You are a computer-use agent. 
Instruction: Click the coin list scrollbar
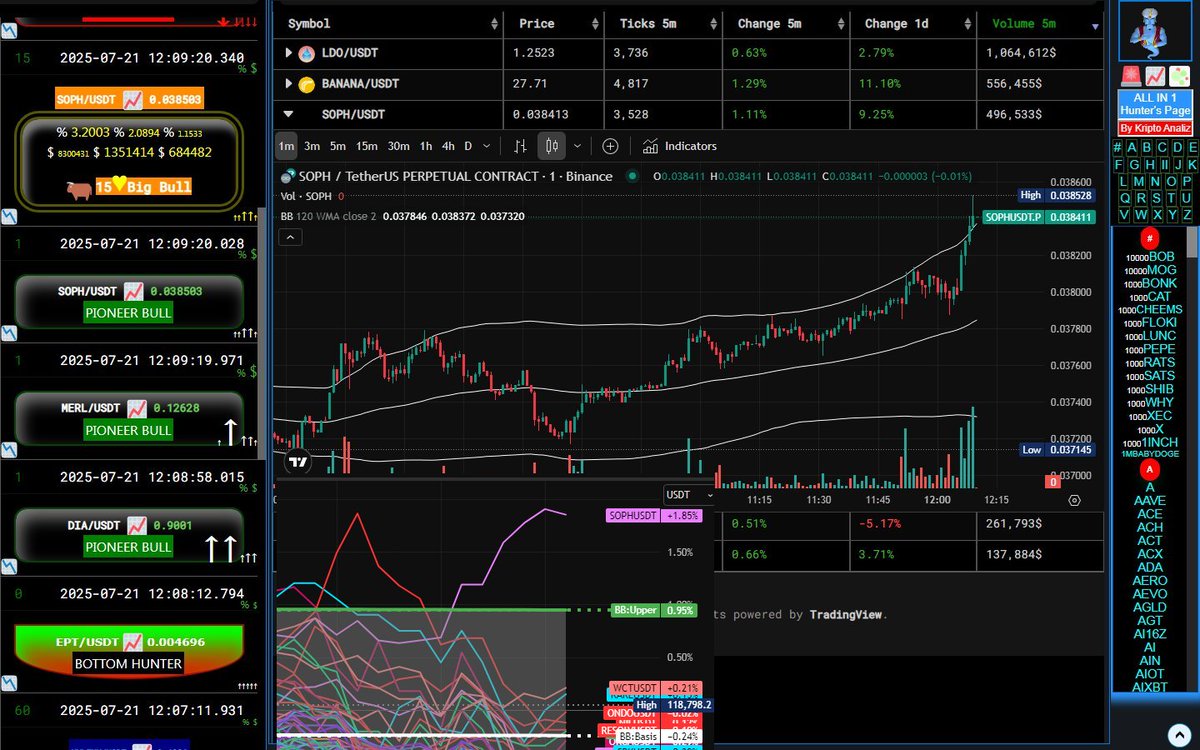pyautogui.click(x=1192, y=242)
